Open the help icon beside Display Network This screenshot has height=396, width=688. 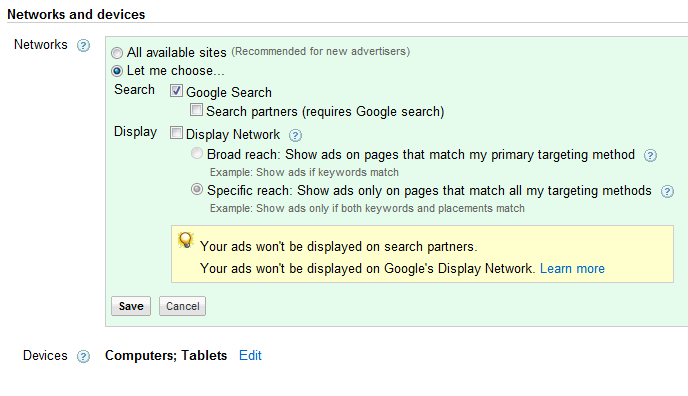tap(295, 136)
